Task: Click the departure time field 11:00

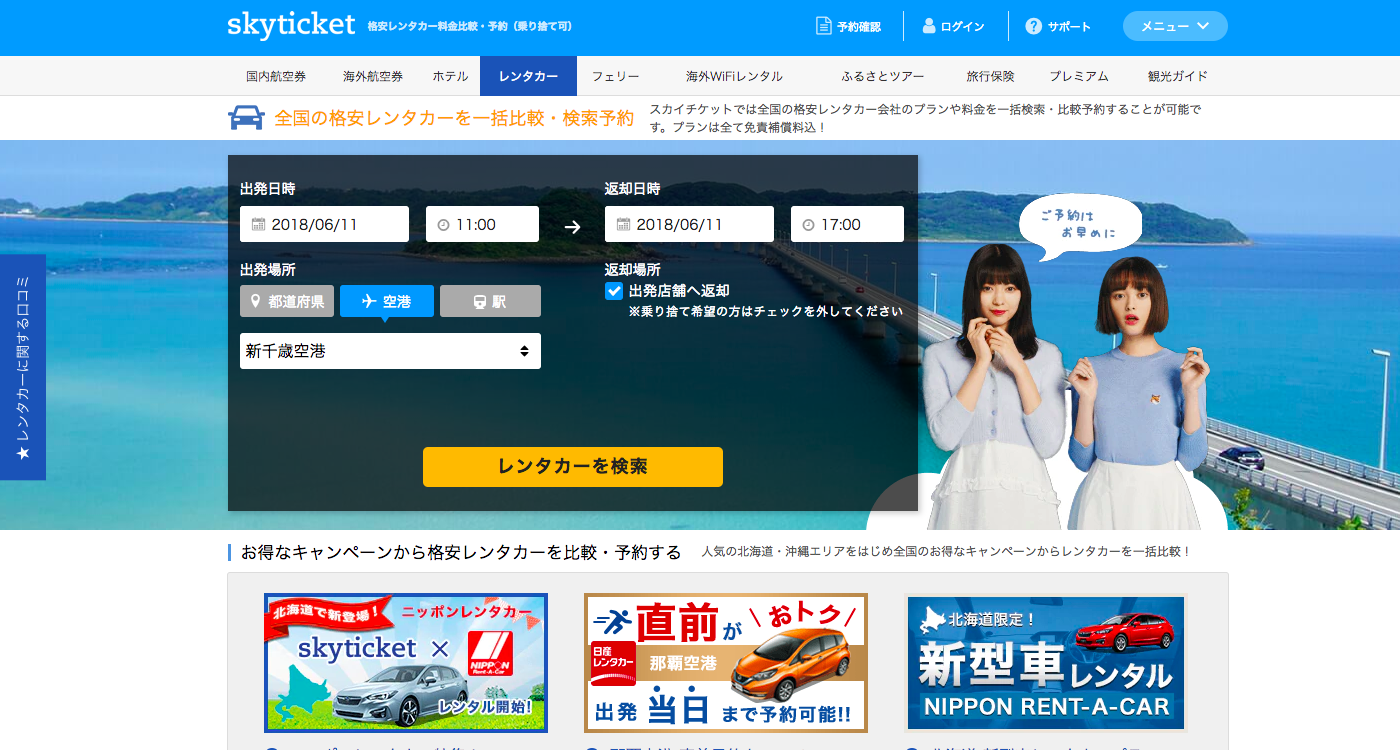Action: [x=482, y=224]
